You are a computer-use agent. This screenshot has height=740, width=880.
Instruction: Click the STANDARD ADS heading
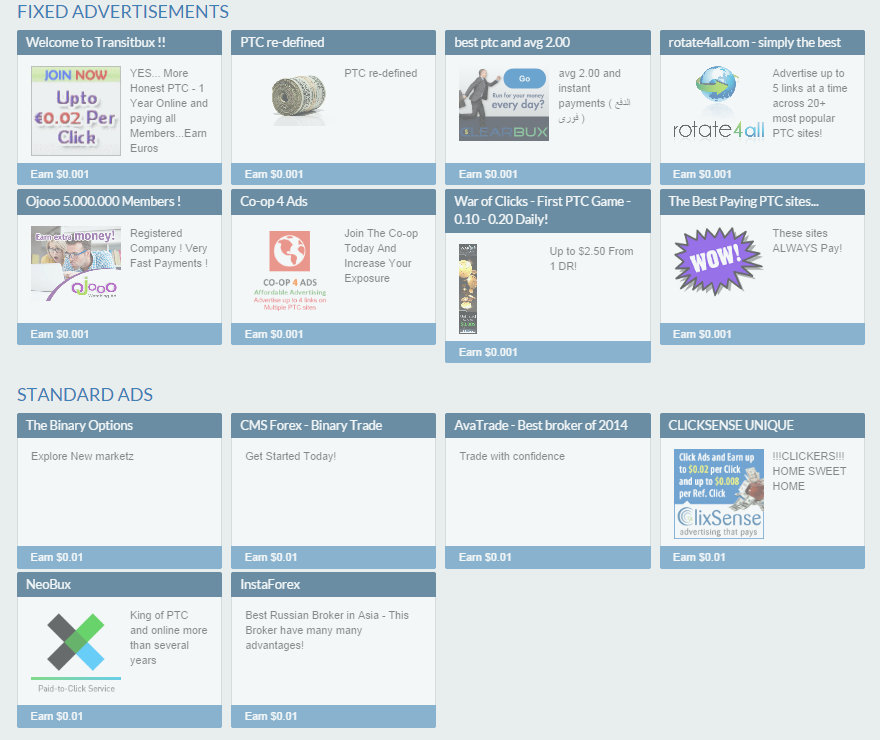tap(85, 395)
